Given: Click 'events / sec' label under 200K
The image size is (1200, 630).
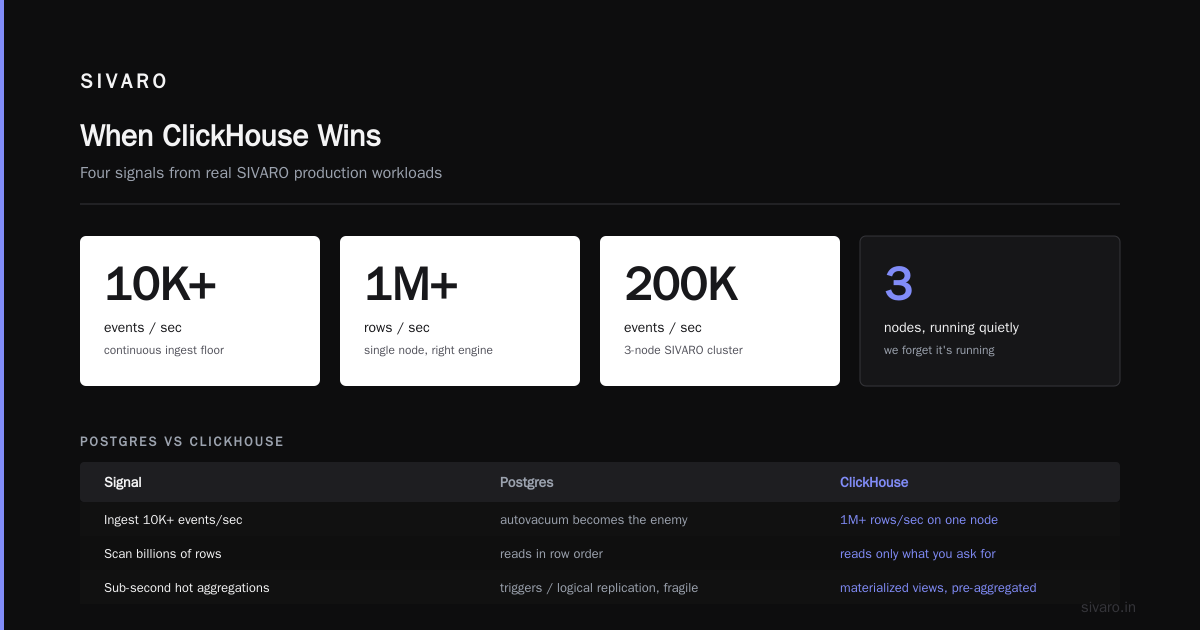Looking at the screenshot, I should tap(663, 327).
